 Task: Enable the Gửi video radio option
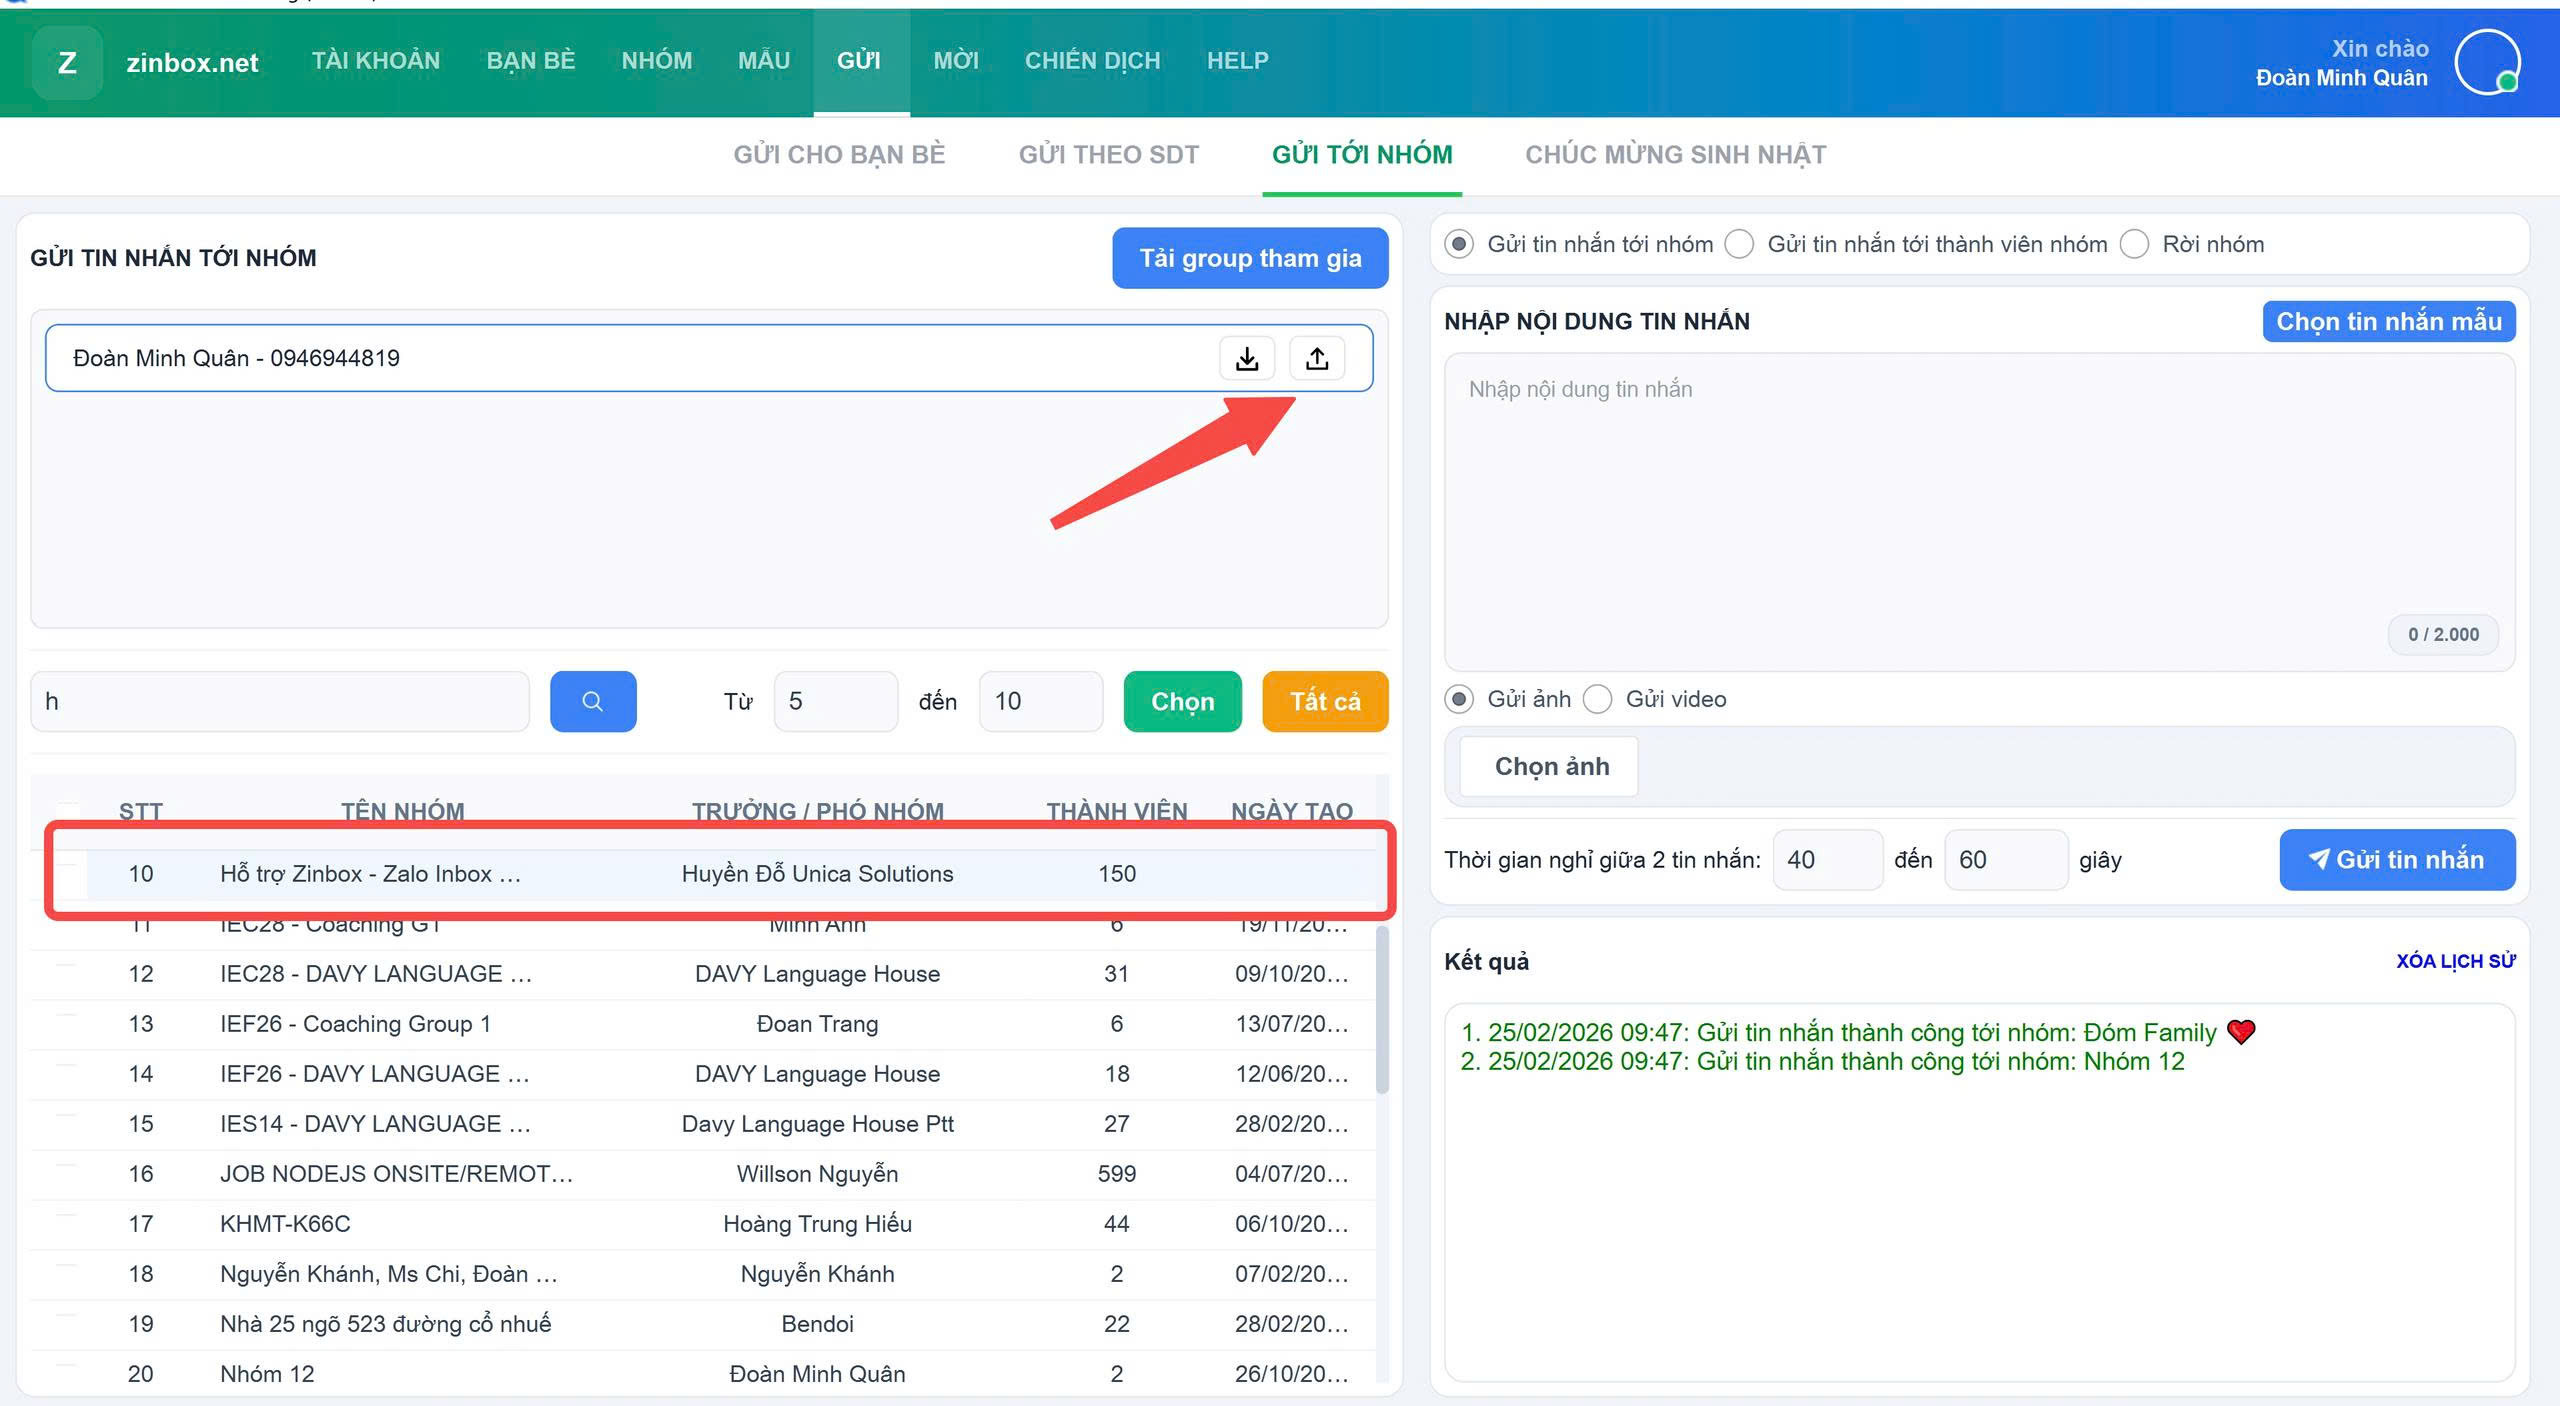tap(1598, 700)
